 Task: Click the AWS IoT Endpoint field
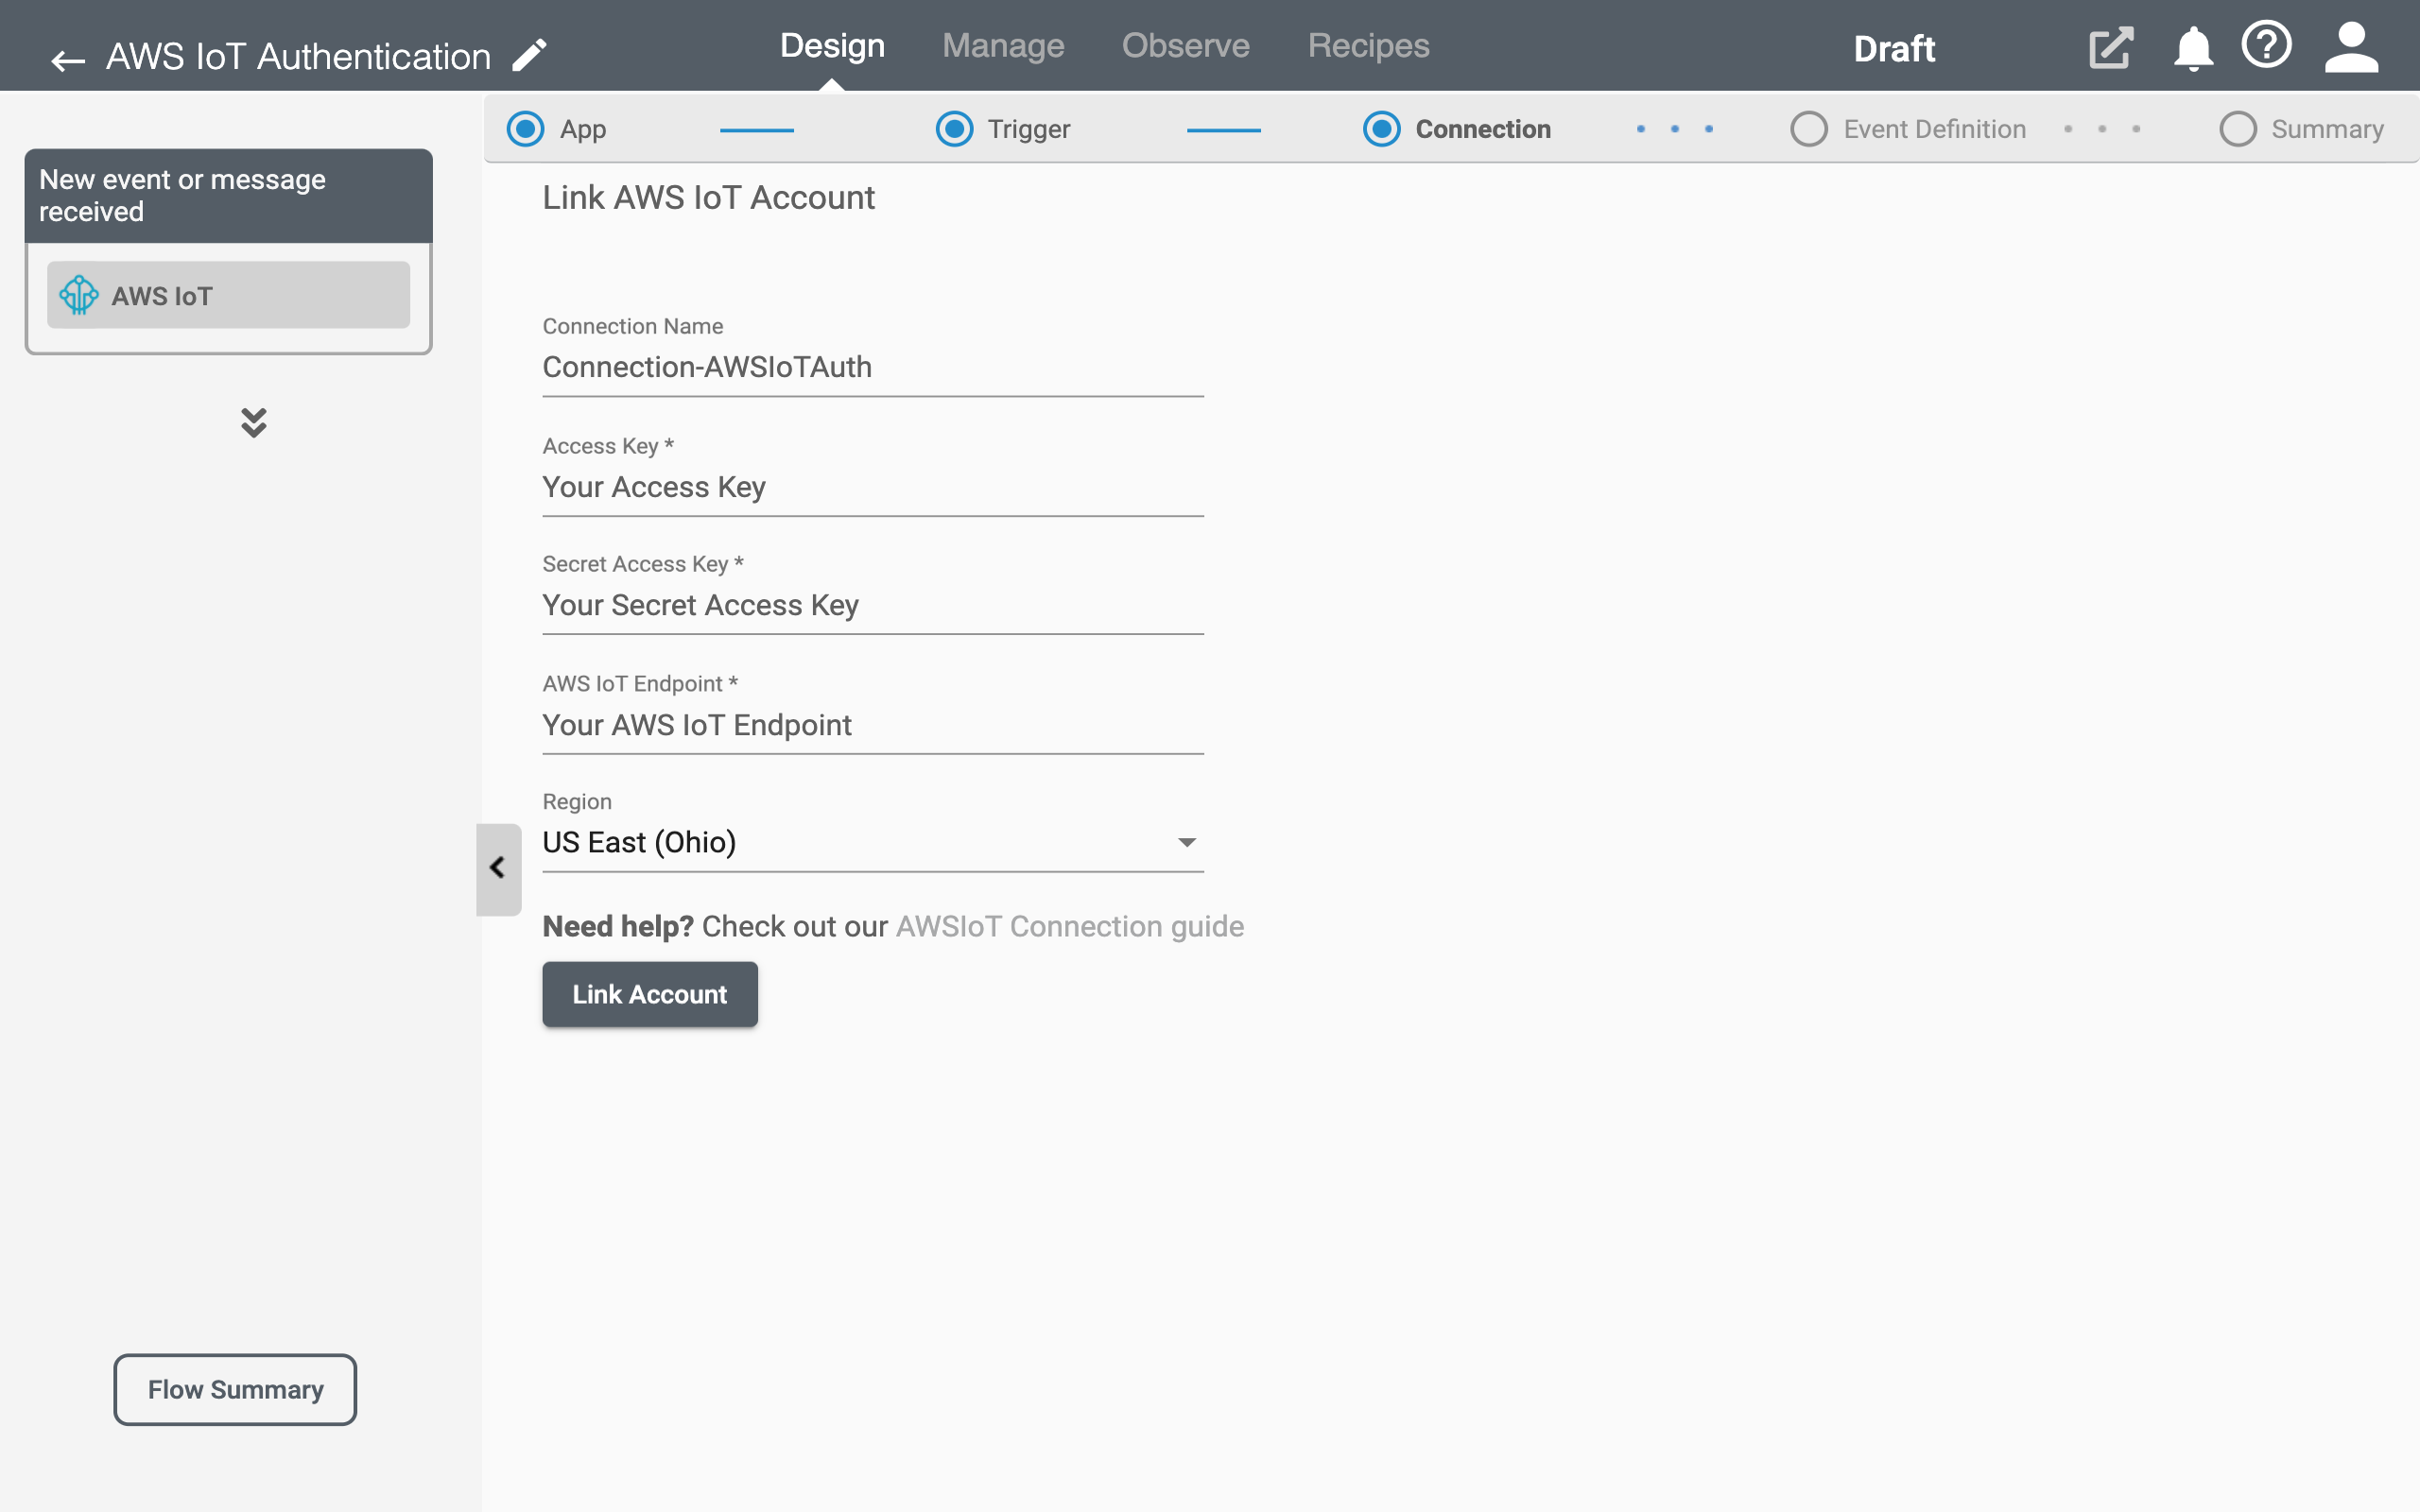click(x=873, y=725)
